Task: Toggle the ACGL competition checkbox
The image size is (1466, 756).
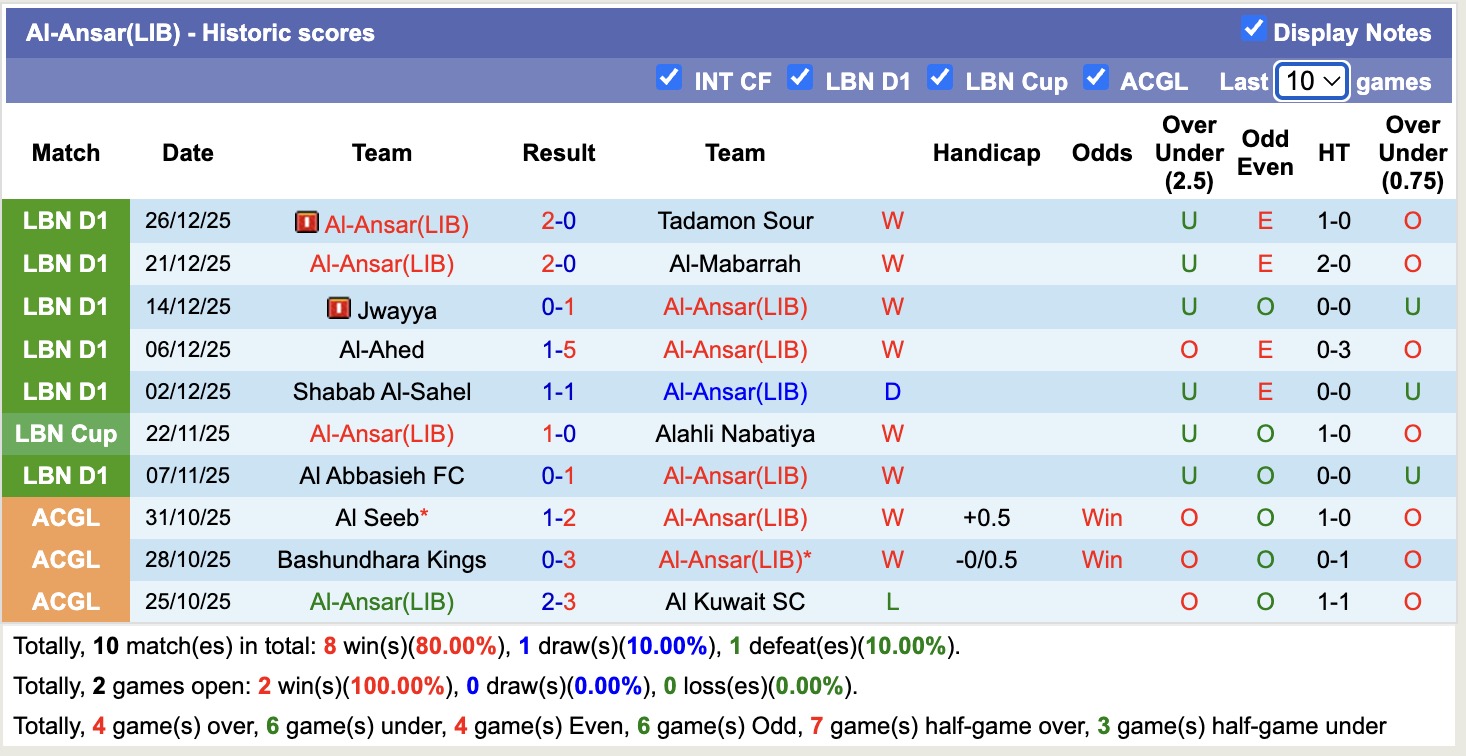Action: click(x=1095, y=77)
